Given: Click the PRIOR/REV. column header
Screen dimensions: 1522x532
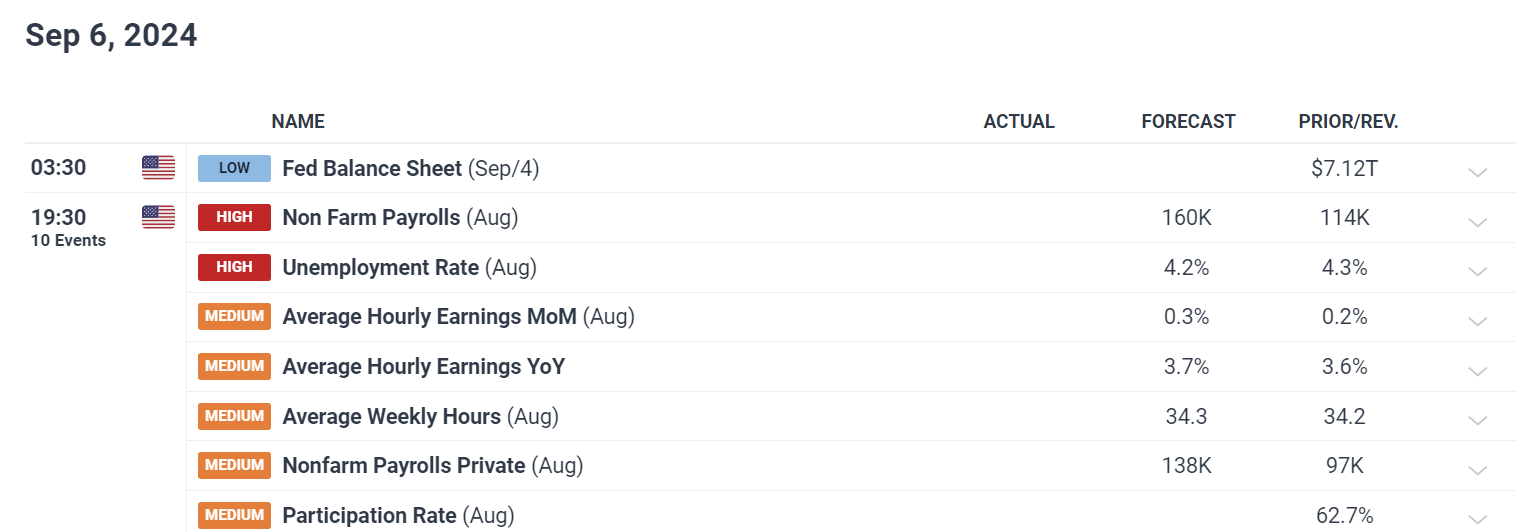Looking at the screenshot, I should point(1348,122).
